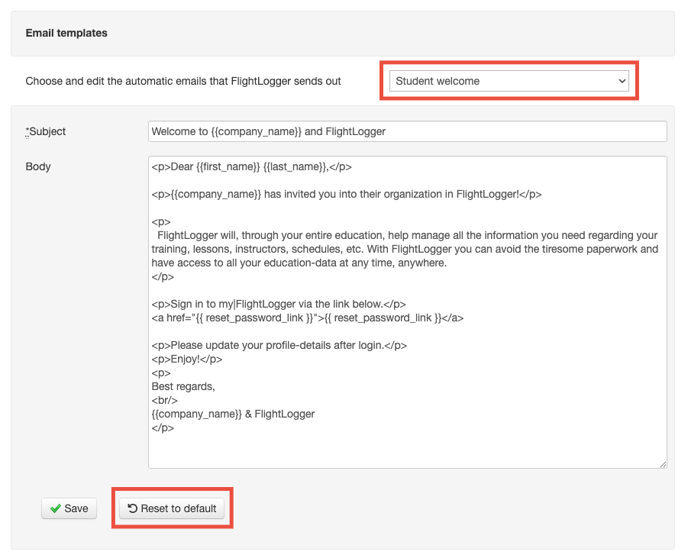
Task: Click the circular arrow reset icon
Action: [x=133, y=508]
